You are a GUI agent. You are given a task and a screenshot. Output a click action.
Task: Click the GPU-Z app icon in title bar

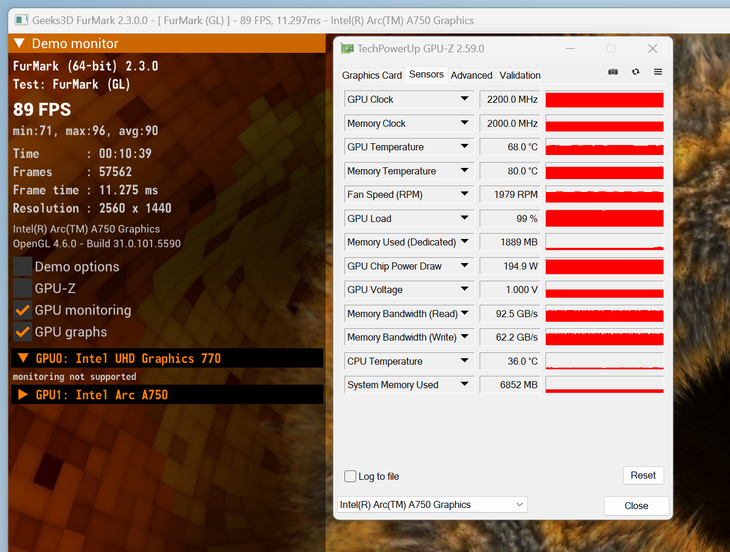347,48
